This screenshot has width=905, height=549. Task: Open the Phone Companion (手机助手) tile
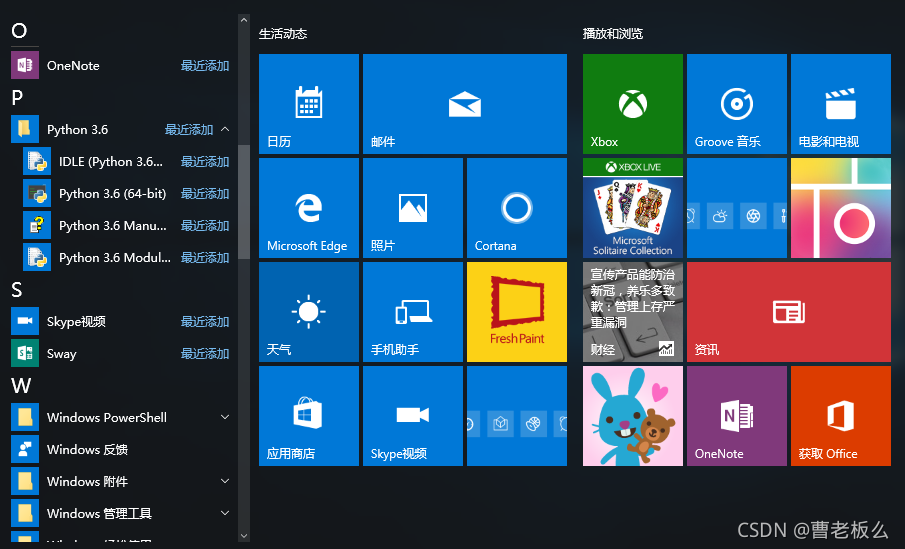coord(413,312)
